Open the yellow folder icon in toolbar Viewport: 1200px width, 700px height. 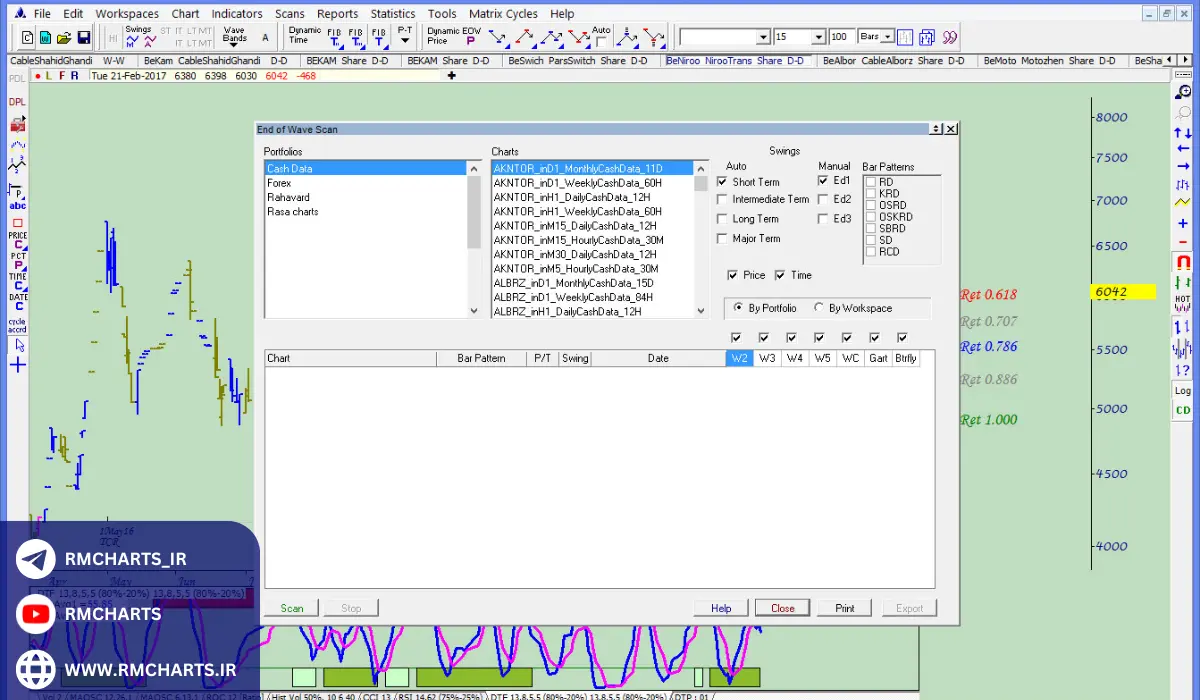[x=64, y=38]
